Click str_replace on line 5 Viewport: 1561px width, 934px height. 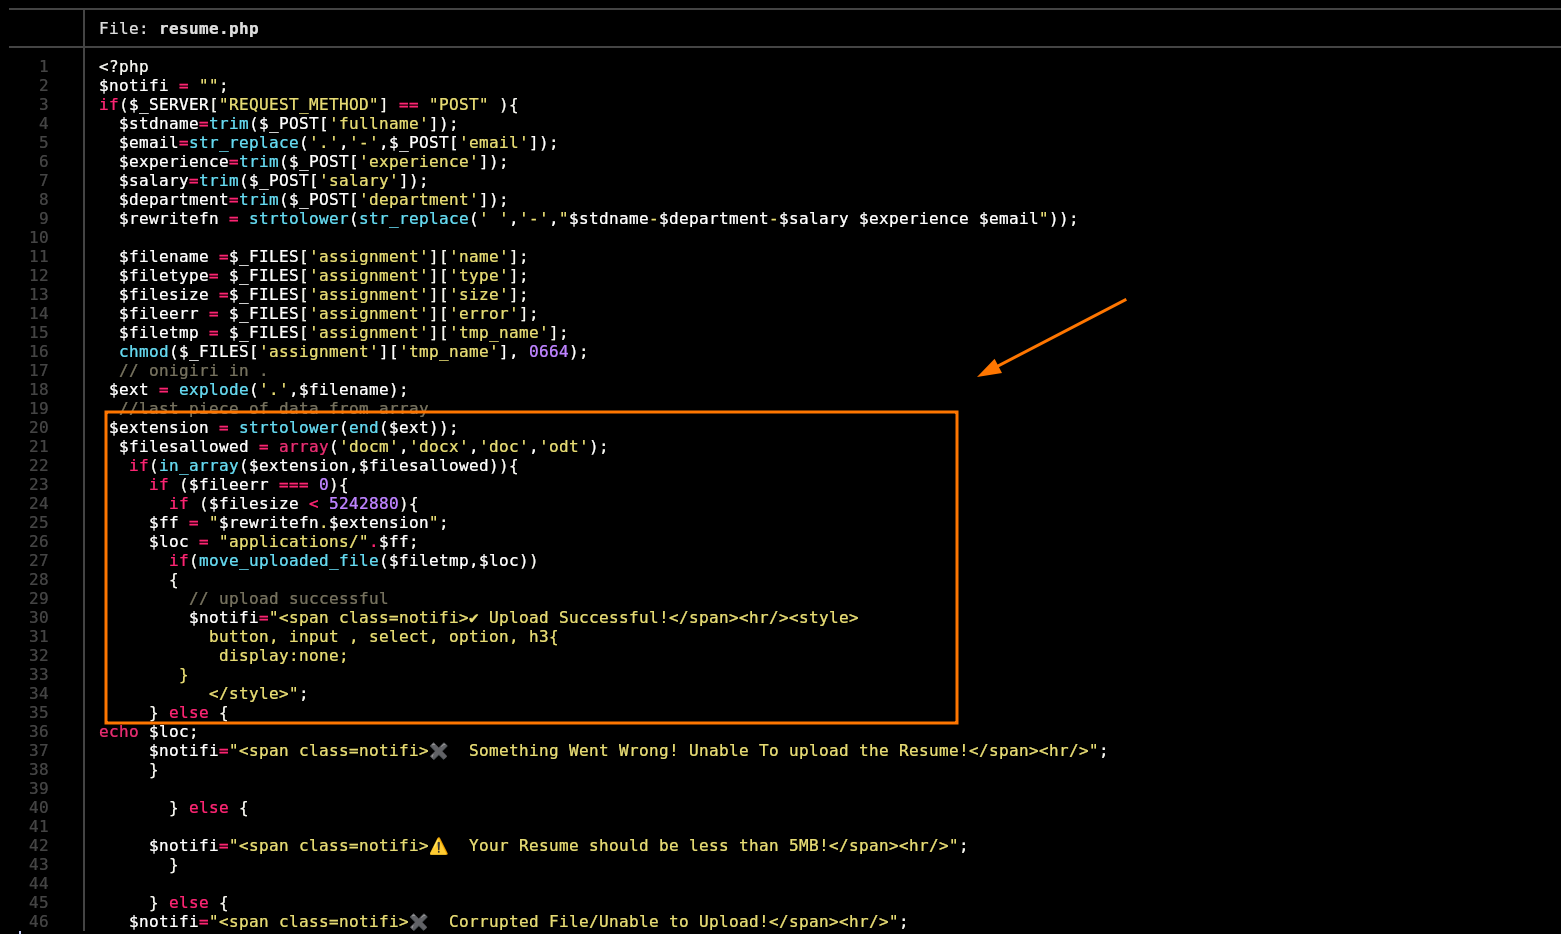(x=244, y=143)
